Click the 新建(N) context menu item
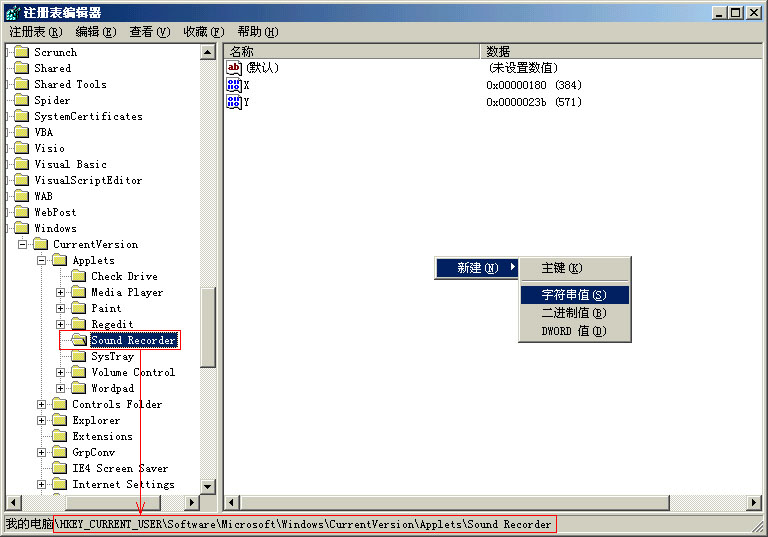This screenshot has width=768, height=537. [x=477, y=268]
